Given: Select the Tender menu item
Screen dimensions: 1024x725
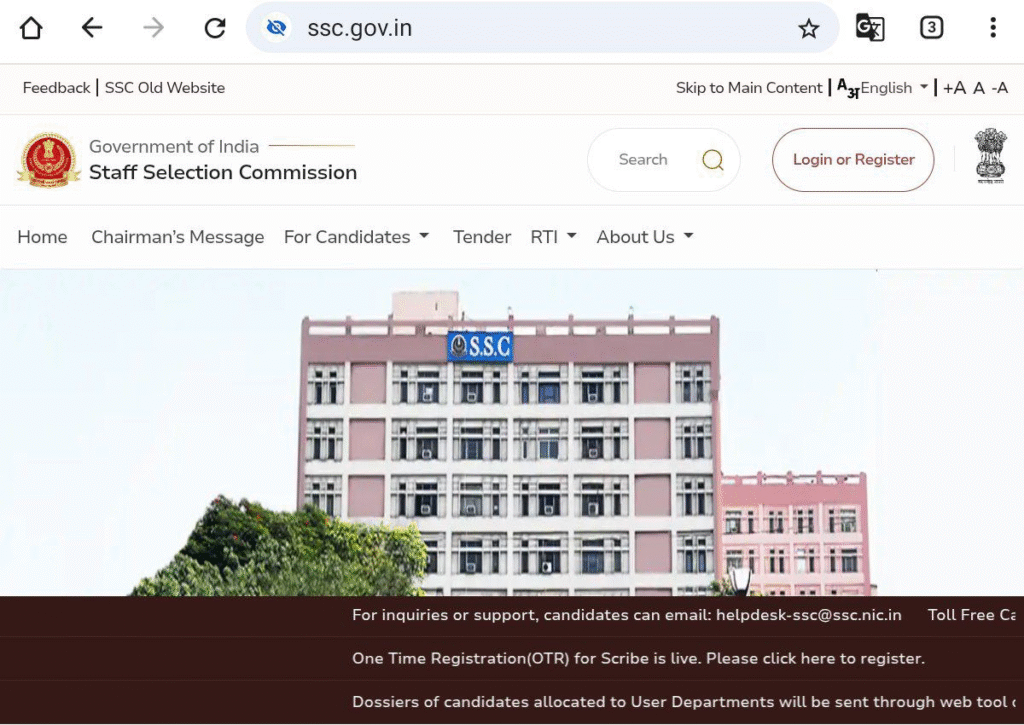Looking at the screenshot, I should 482,236.
